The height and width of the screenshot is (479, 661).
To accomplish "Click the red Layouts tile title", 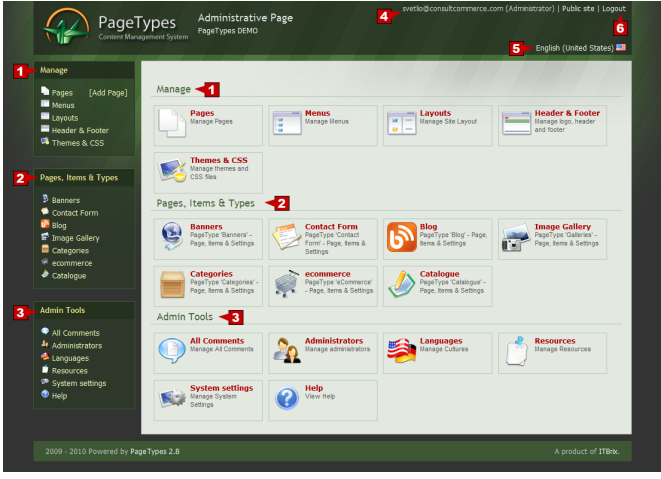I will coord(435,113).
